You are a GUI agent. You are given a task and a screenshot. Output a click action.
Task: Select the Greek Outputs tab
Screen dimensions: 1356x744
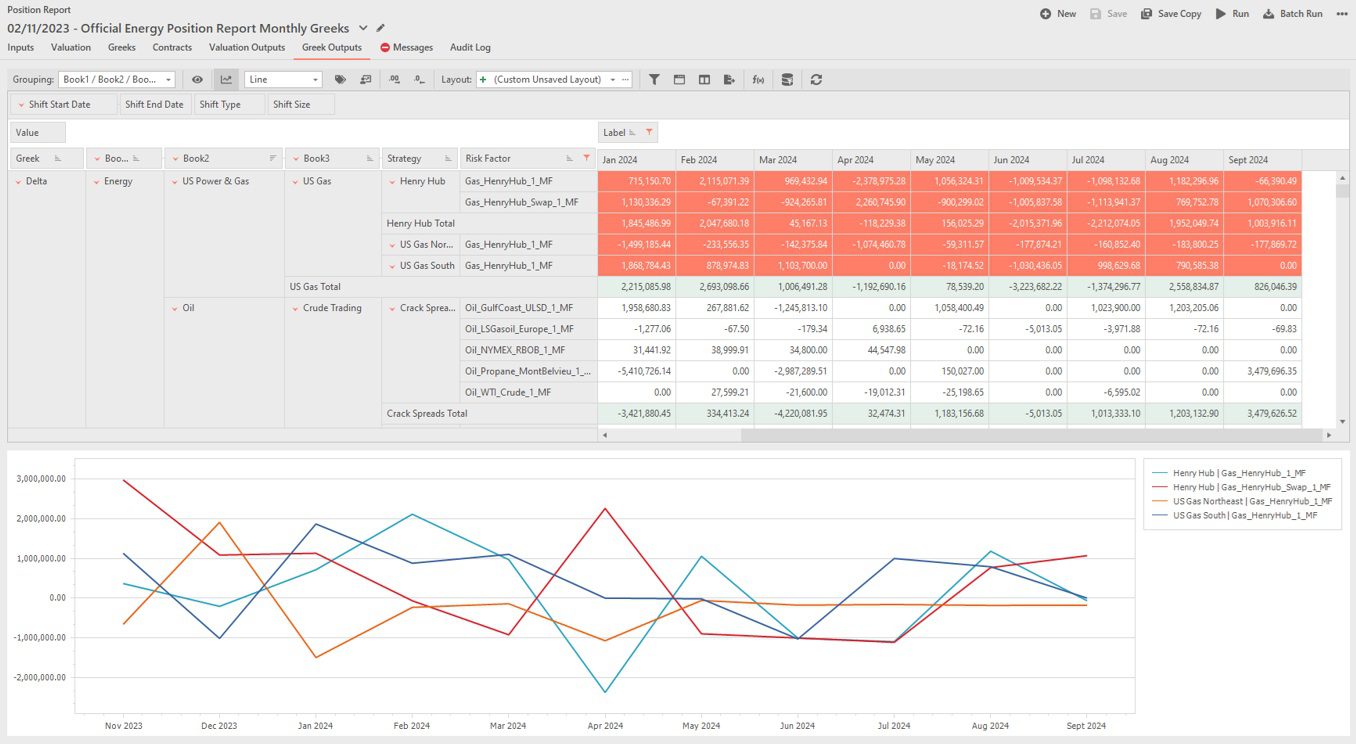coord(332,47)
